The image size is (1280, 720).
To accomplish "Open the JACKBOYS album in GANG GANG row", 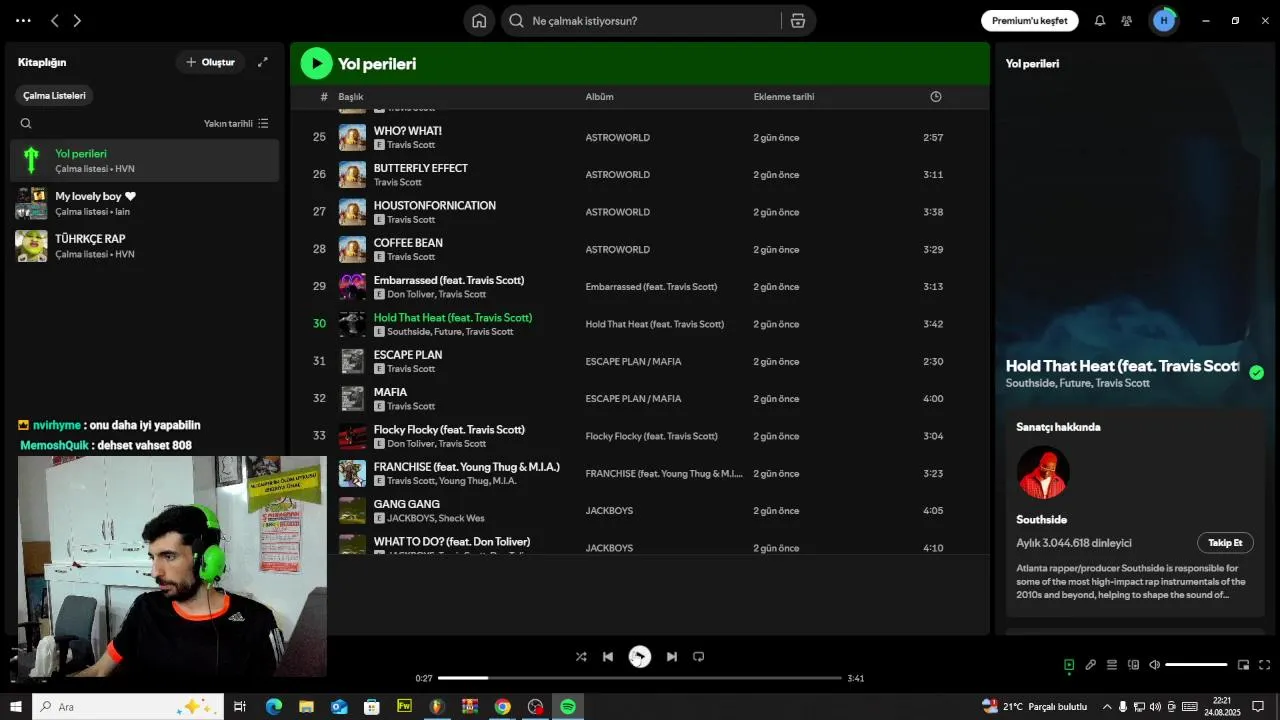I will tap(609, 511).
